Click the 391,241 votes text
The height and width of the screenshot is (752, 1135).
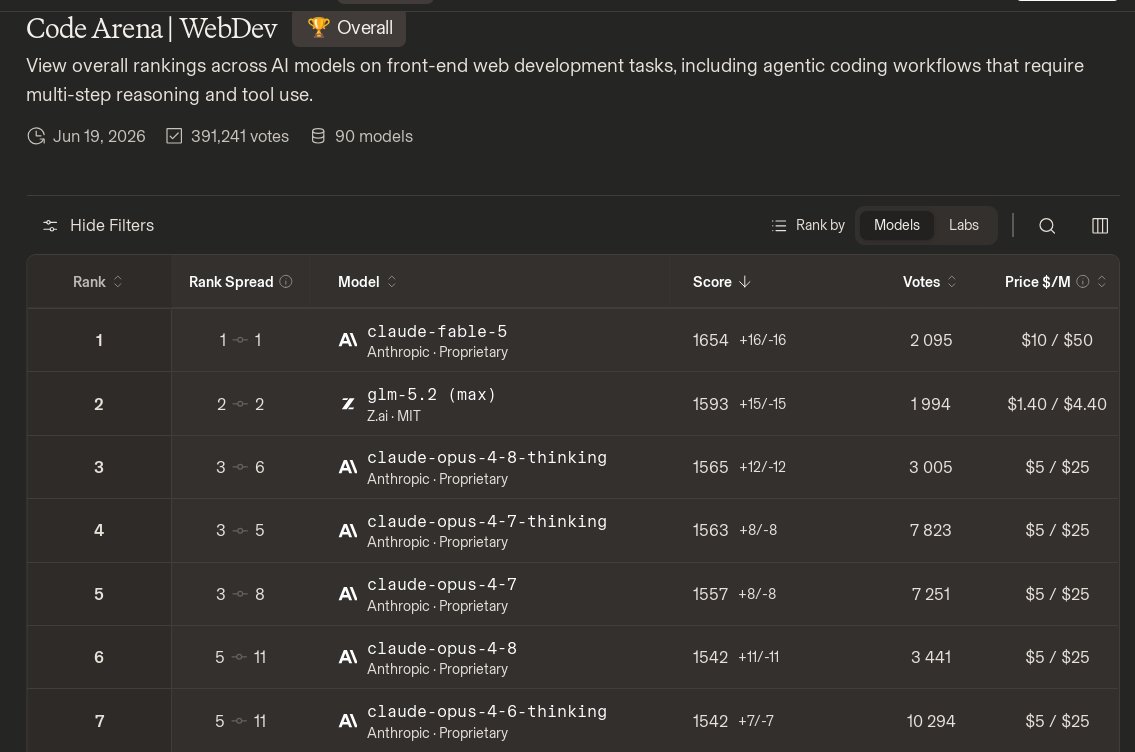click(240, 136)
